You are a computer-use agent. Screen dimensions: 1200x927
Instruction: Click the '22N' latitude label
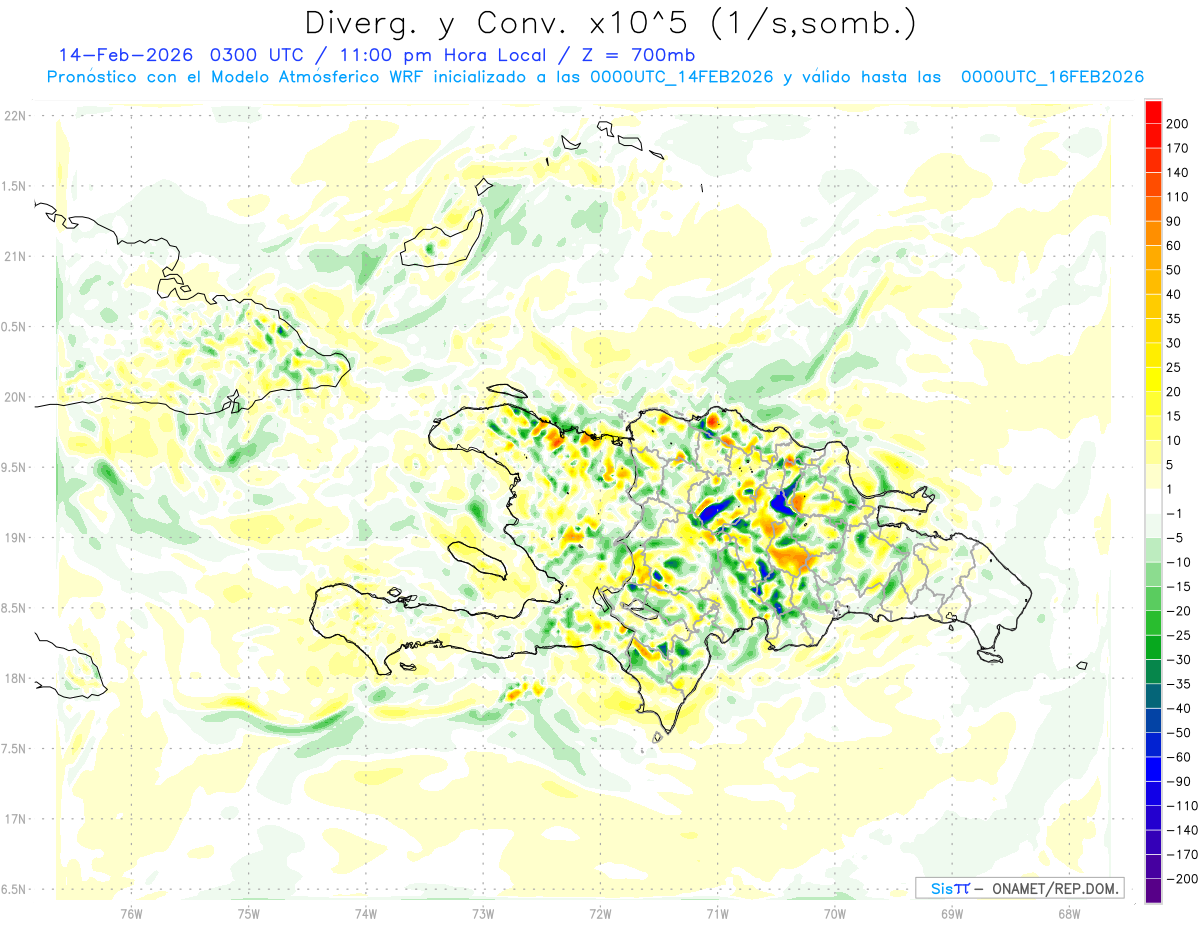tap(15, 116)
